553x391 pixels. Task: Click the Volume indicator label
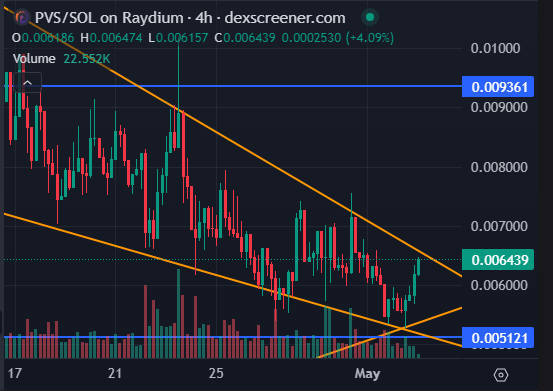(x=34, y=59)
